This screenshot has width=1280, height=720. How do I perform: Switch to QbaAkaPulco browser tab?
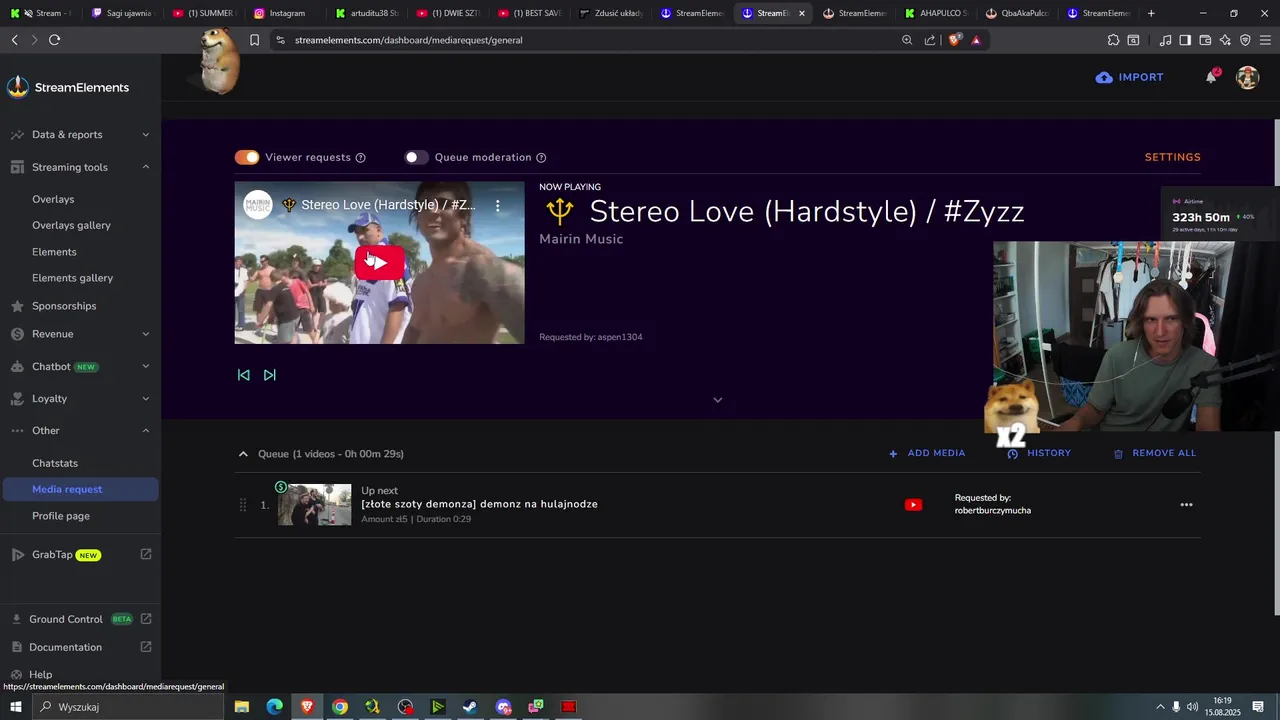(x=1018, y=13)
